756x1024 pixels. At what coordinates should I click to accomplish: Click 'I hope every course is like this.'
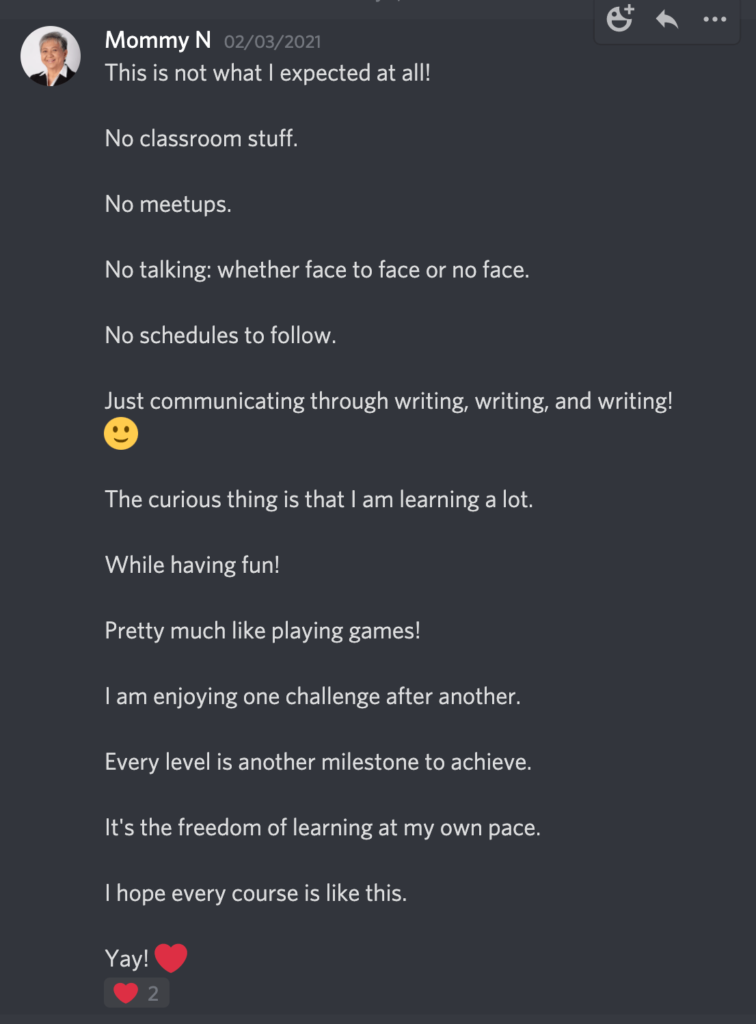256,893
